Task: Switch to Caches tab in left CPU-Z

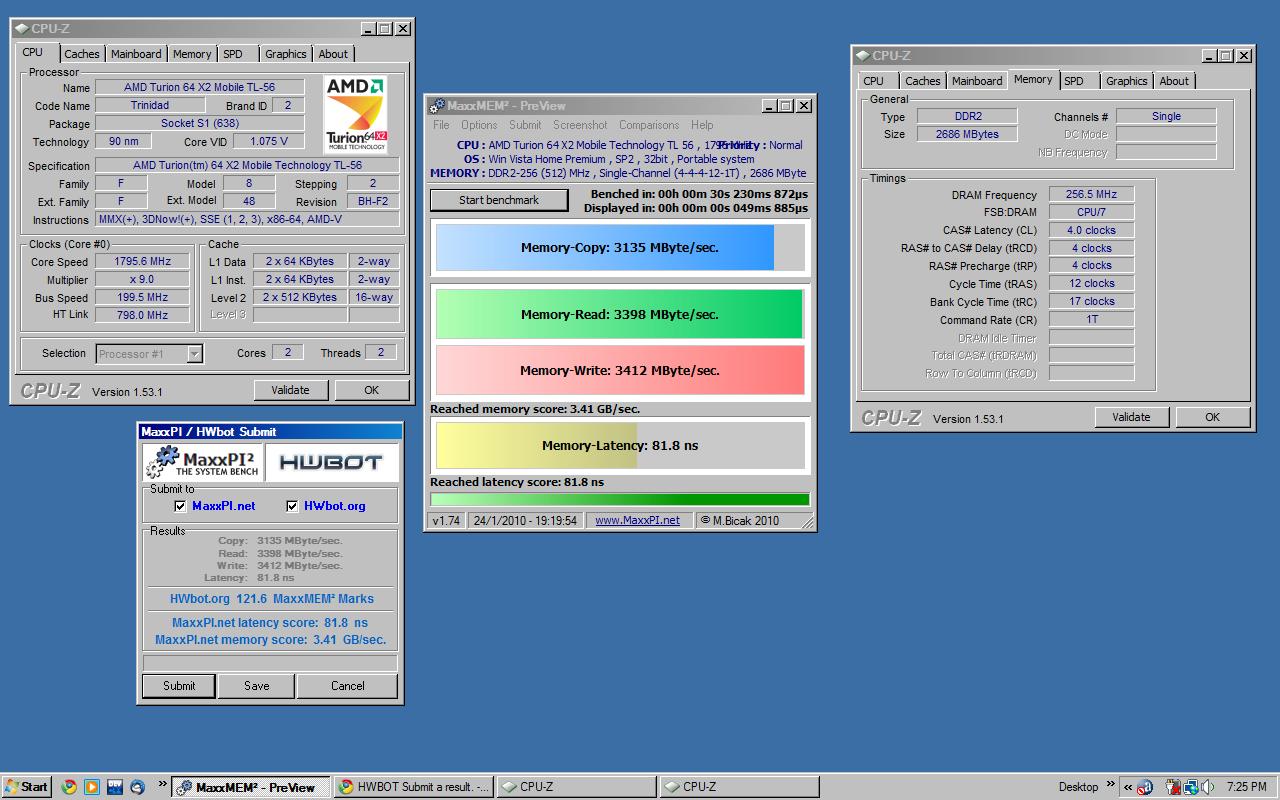Action: 82,54
